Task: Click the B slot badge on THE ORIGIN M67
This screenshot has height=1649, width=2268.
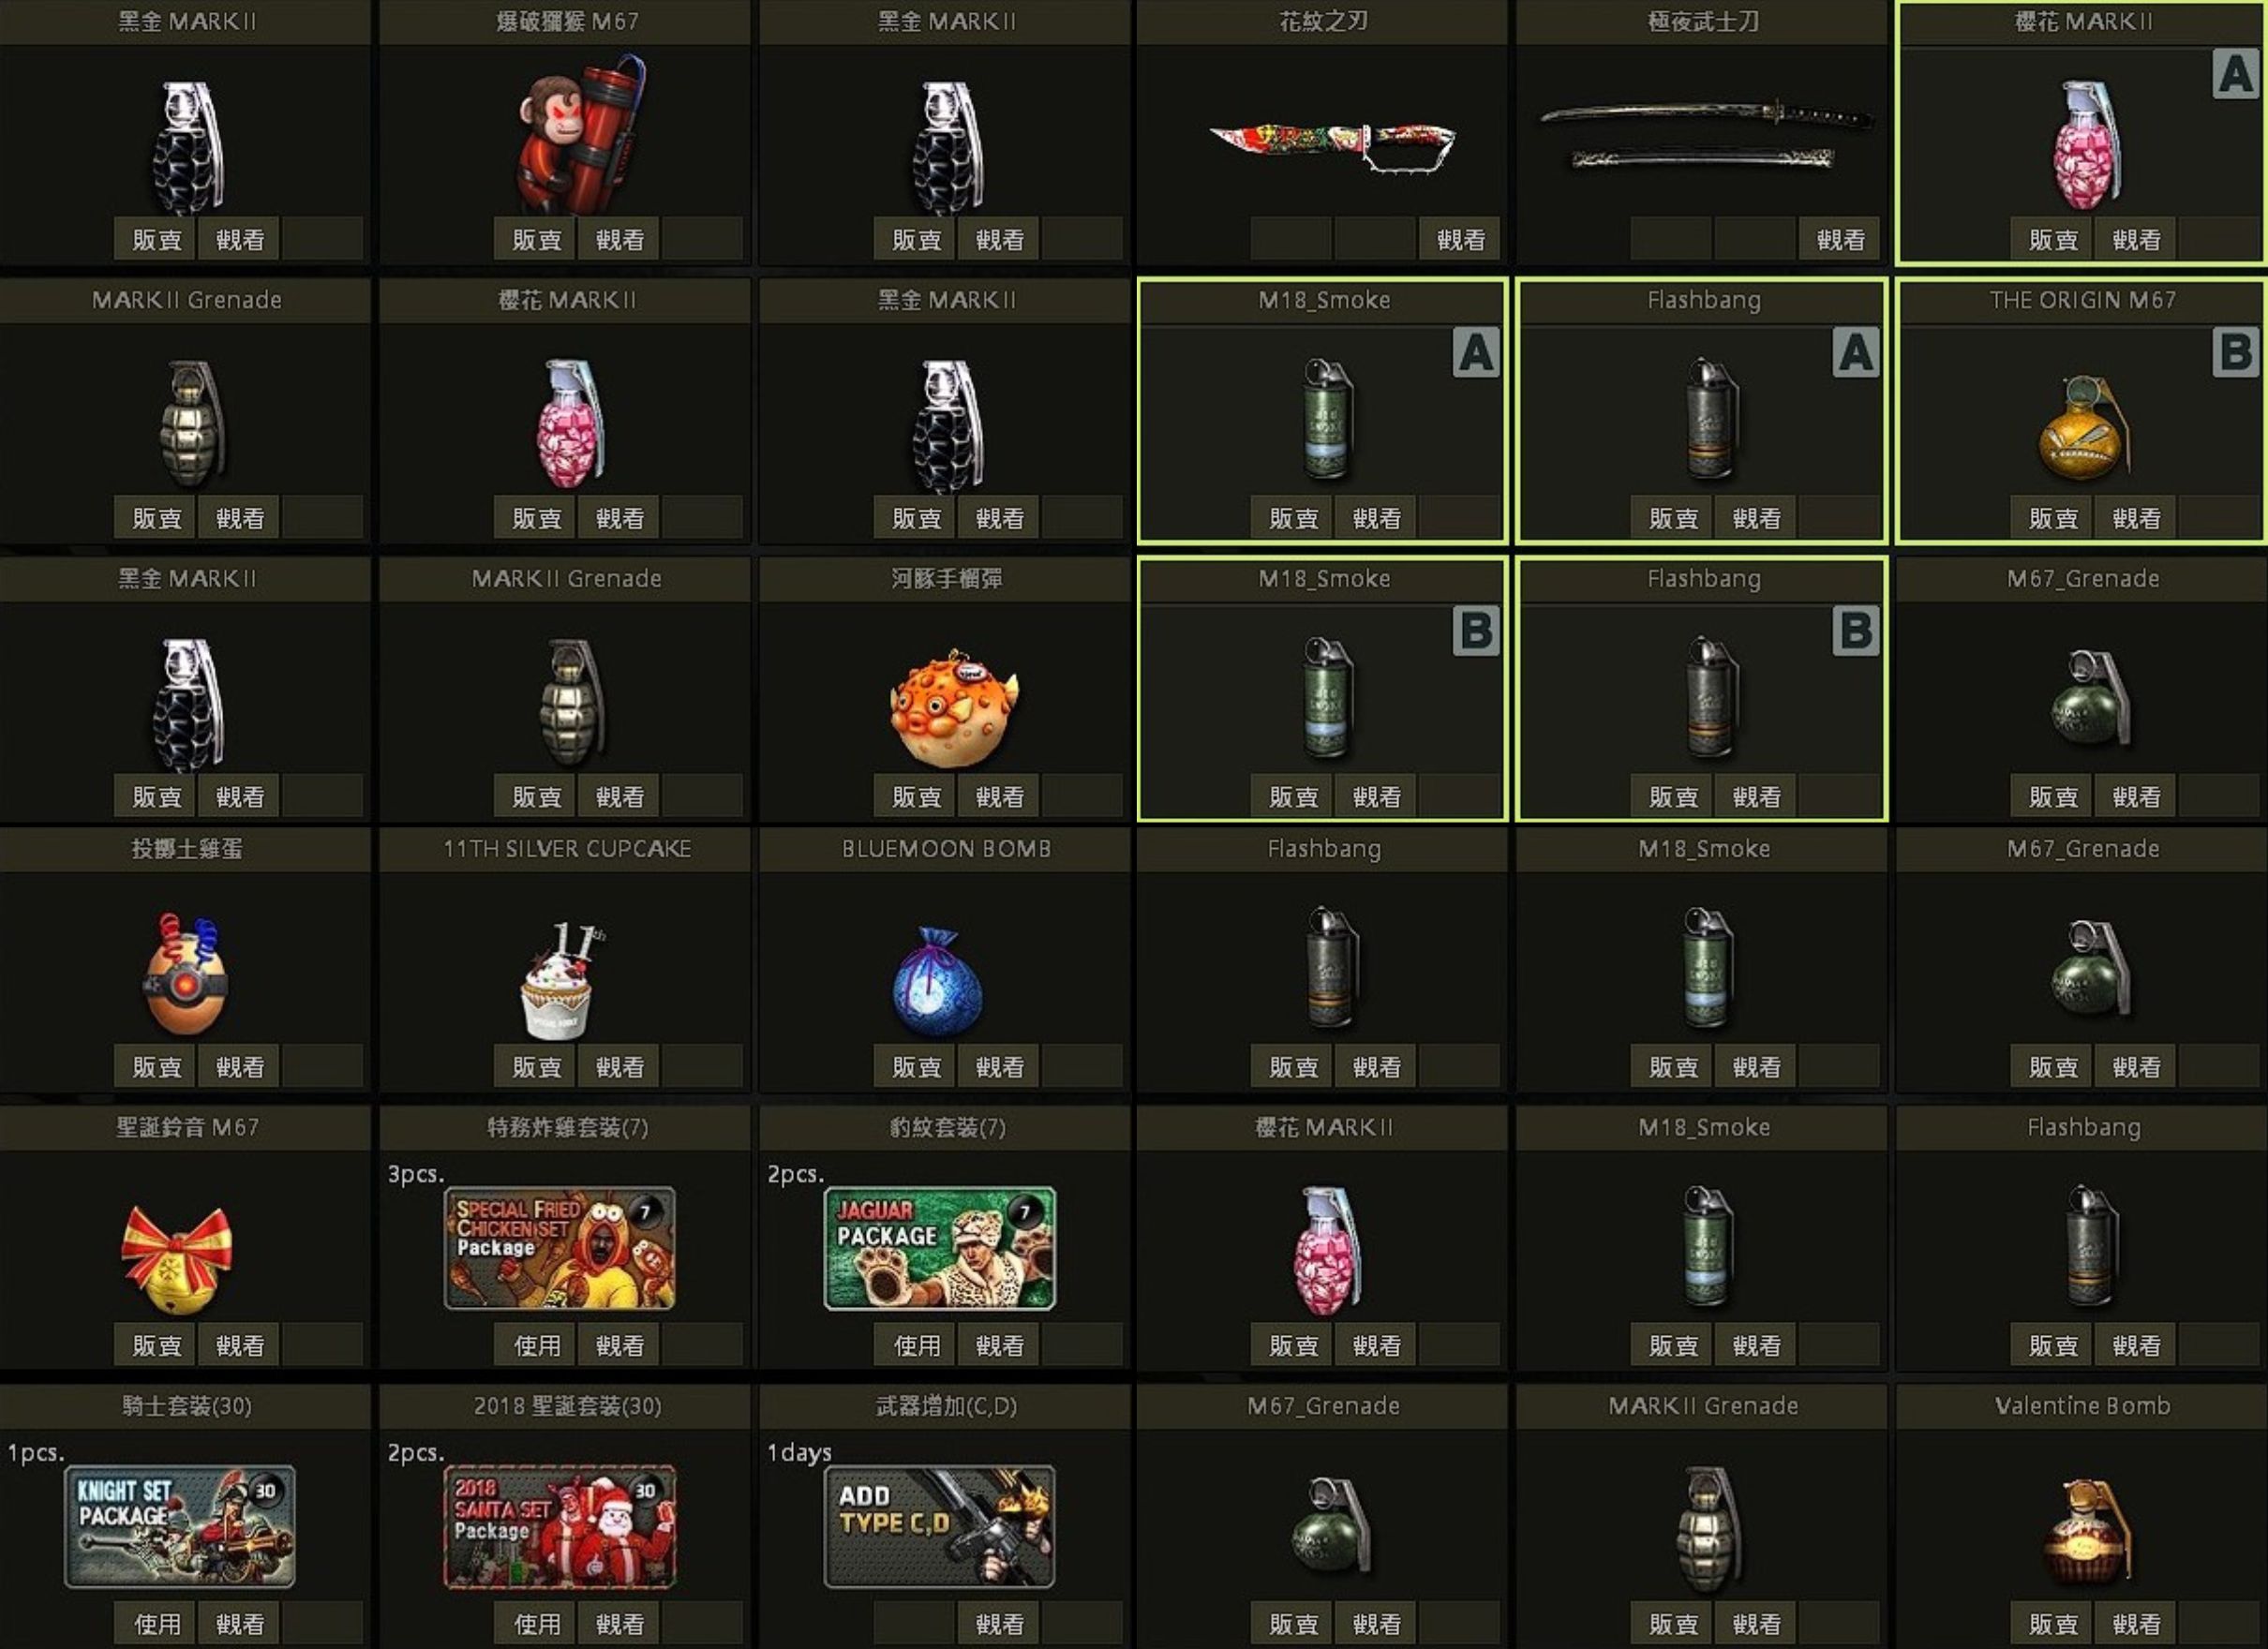Action: pos(2236,352)
